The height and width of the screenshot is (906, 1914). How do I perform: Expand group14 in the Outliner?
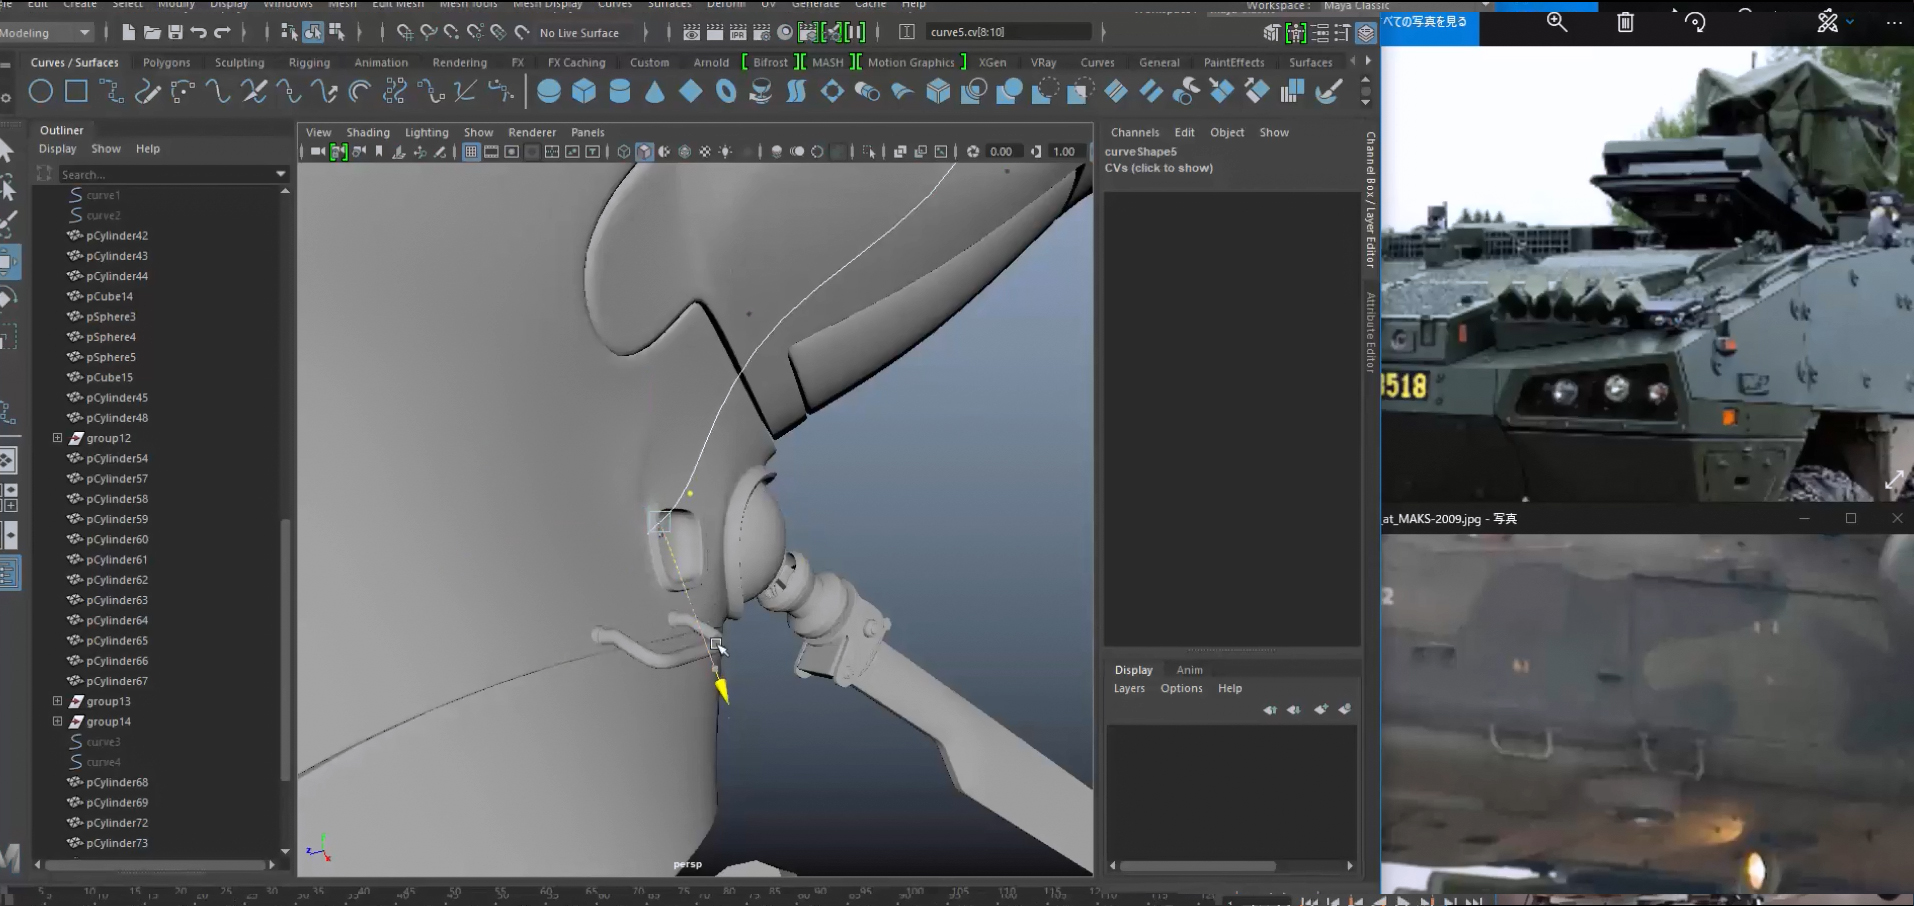point(57,721)
